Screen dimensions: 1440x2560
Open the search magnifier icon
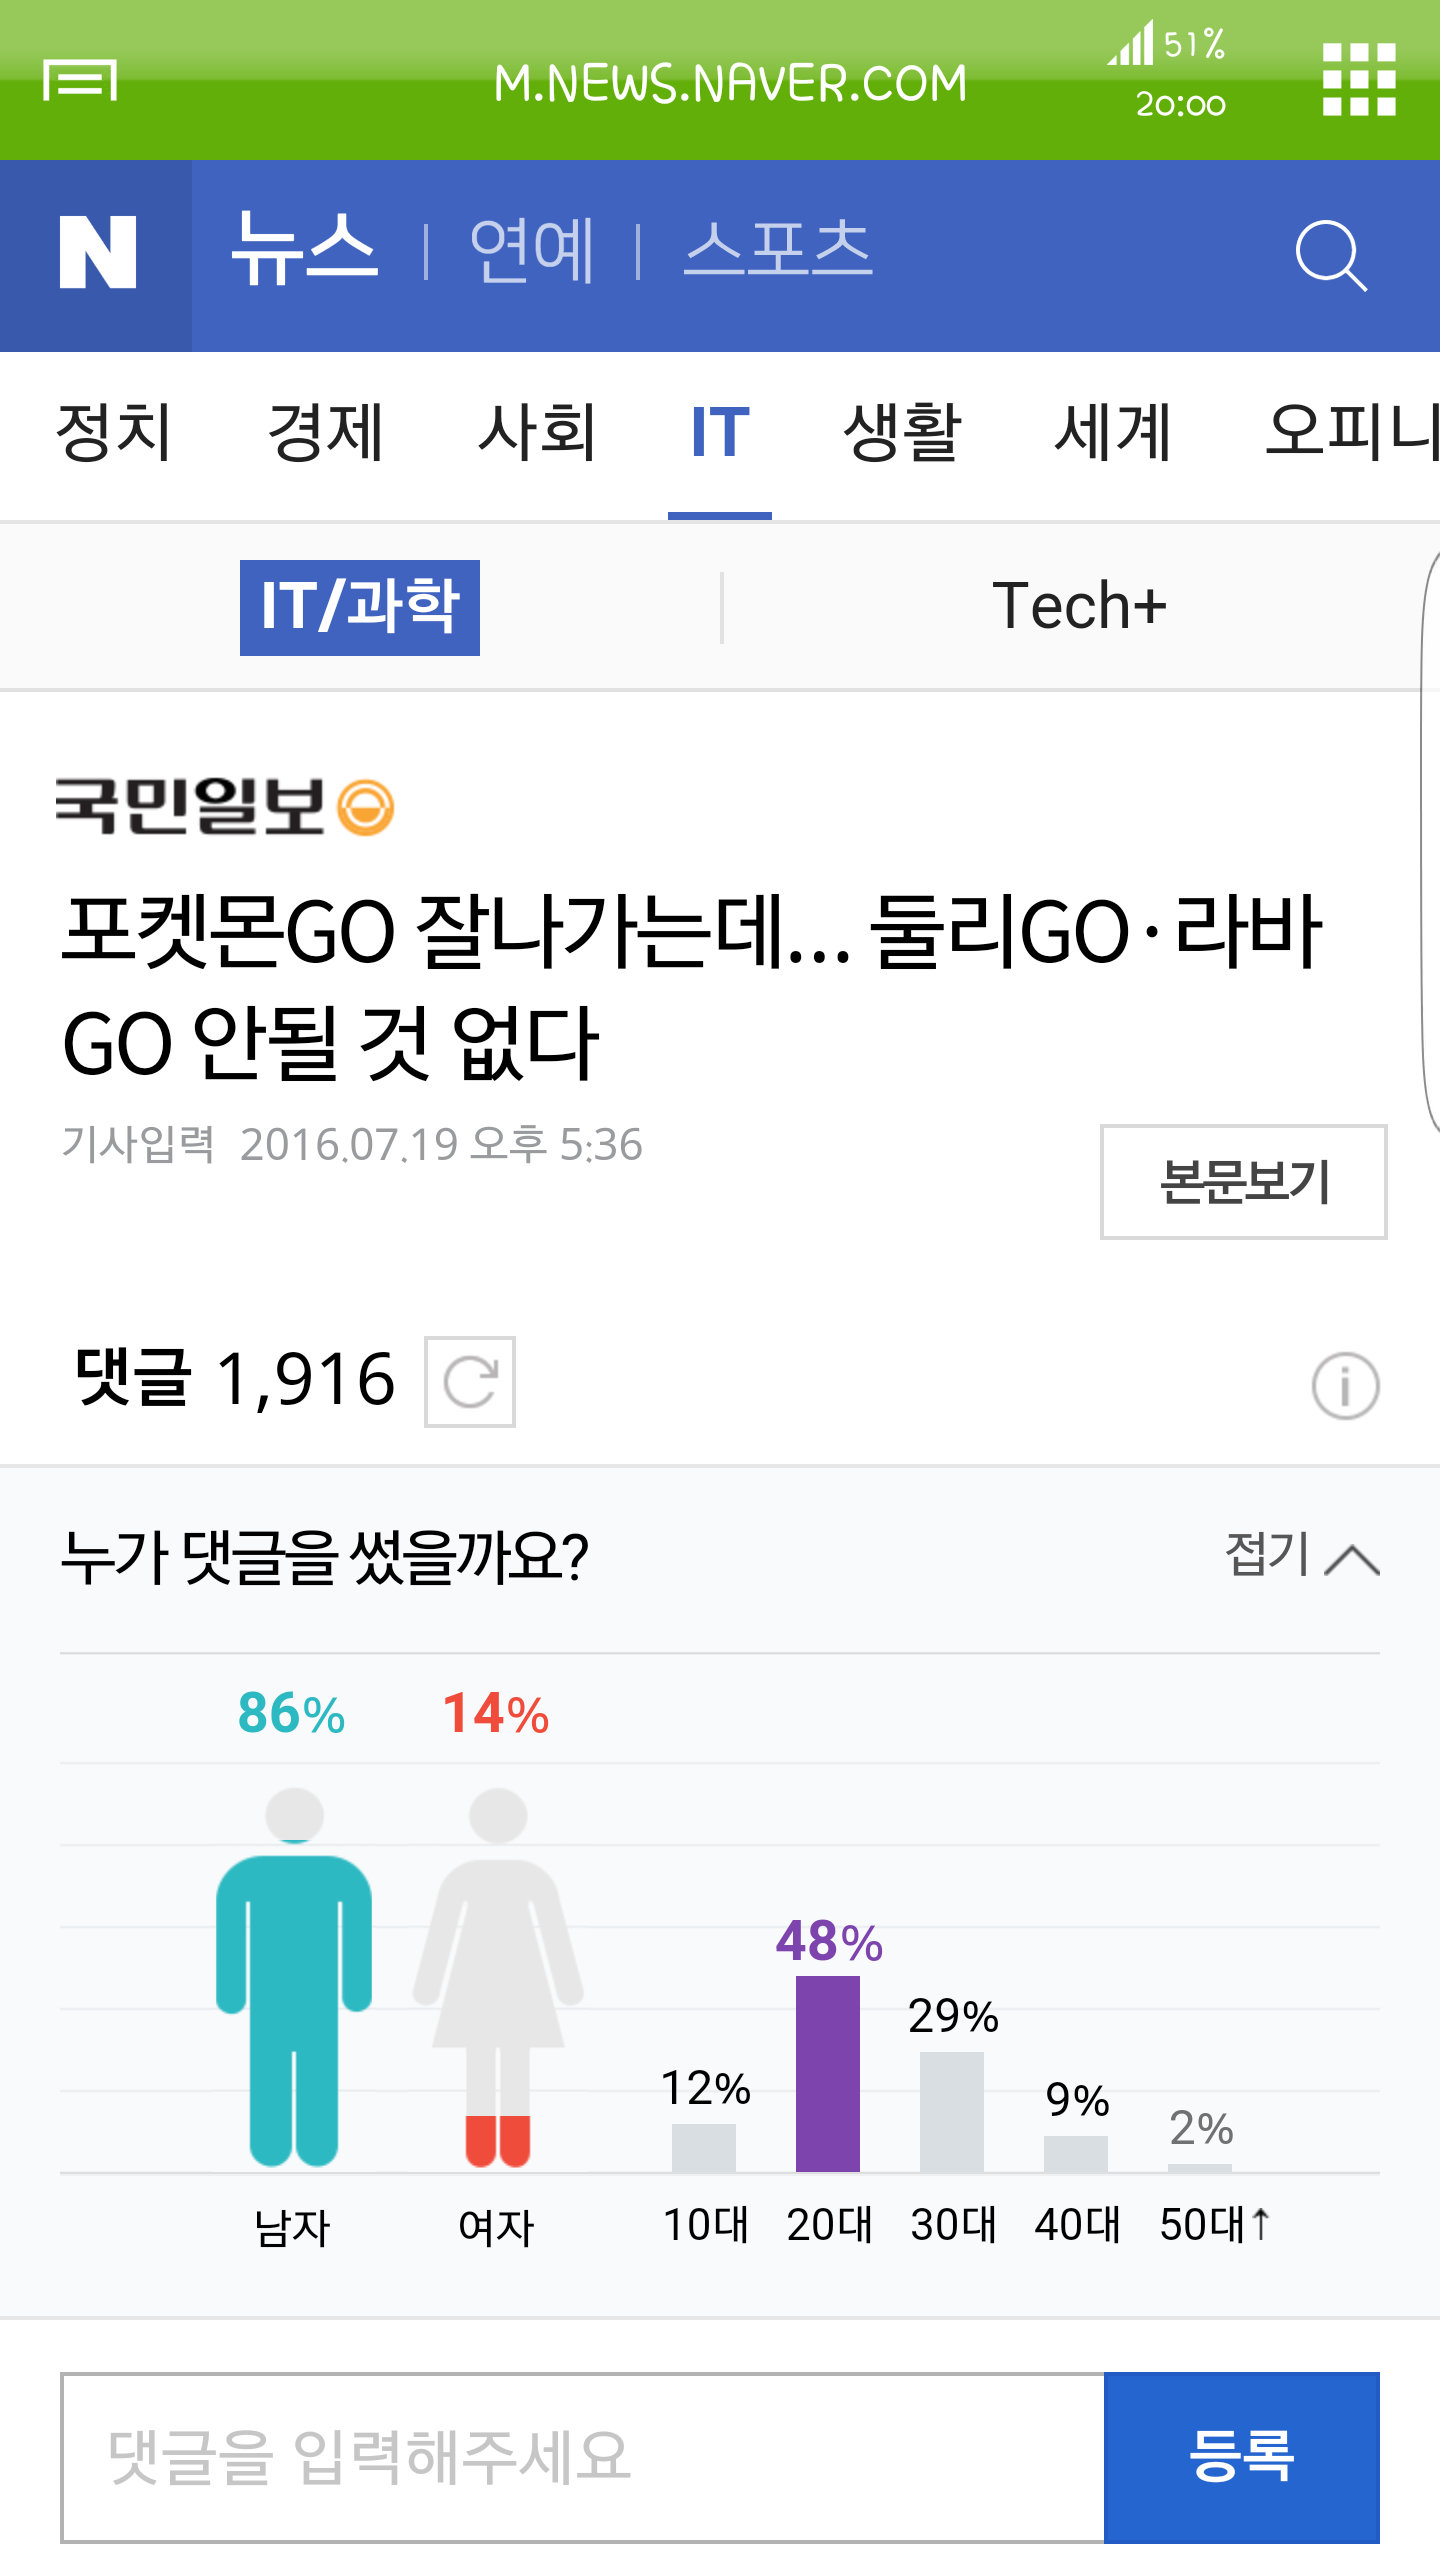point(1330,256)
